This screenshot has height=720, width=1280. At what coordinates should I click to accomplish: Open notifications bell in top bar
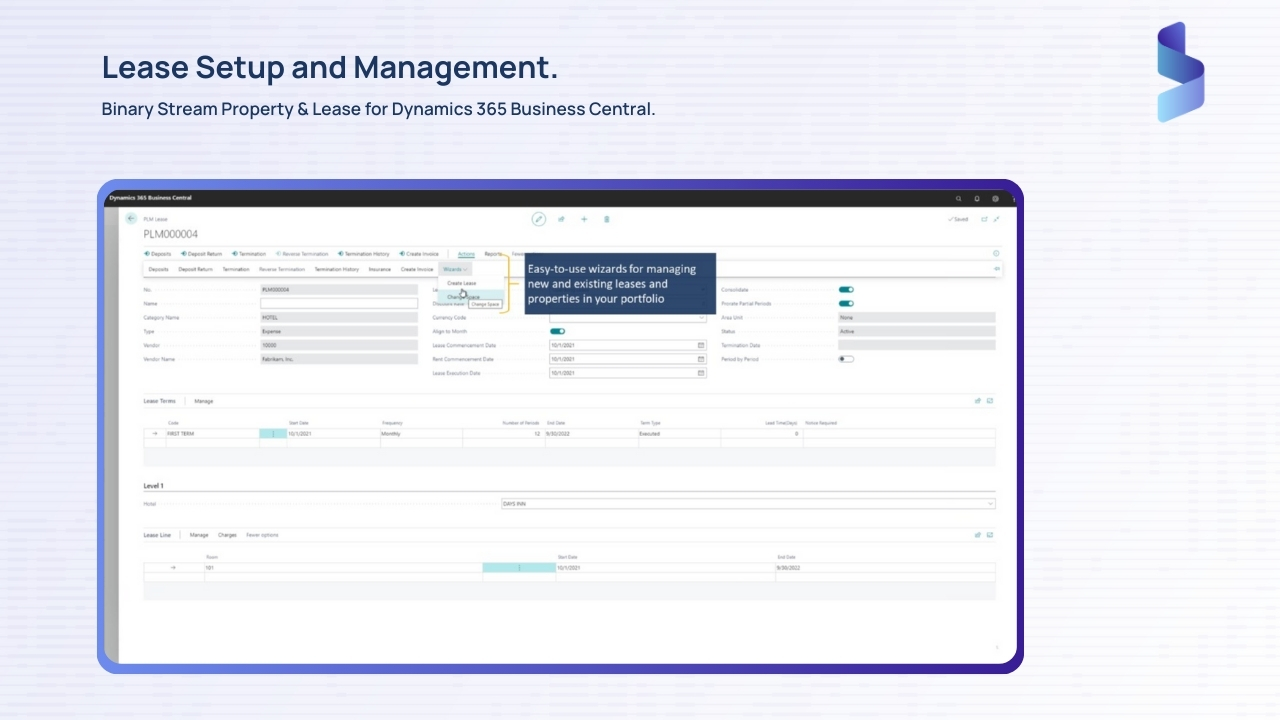[977, 198]
